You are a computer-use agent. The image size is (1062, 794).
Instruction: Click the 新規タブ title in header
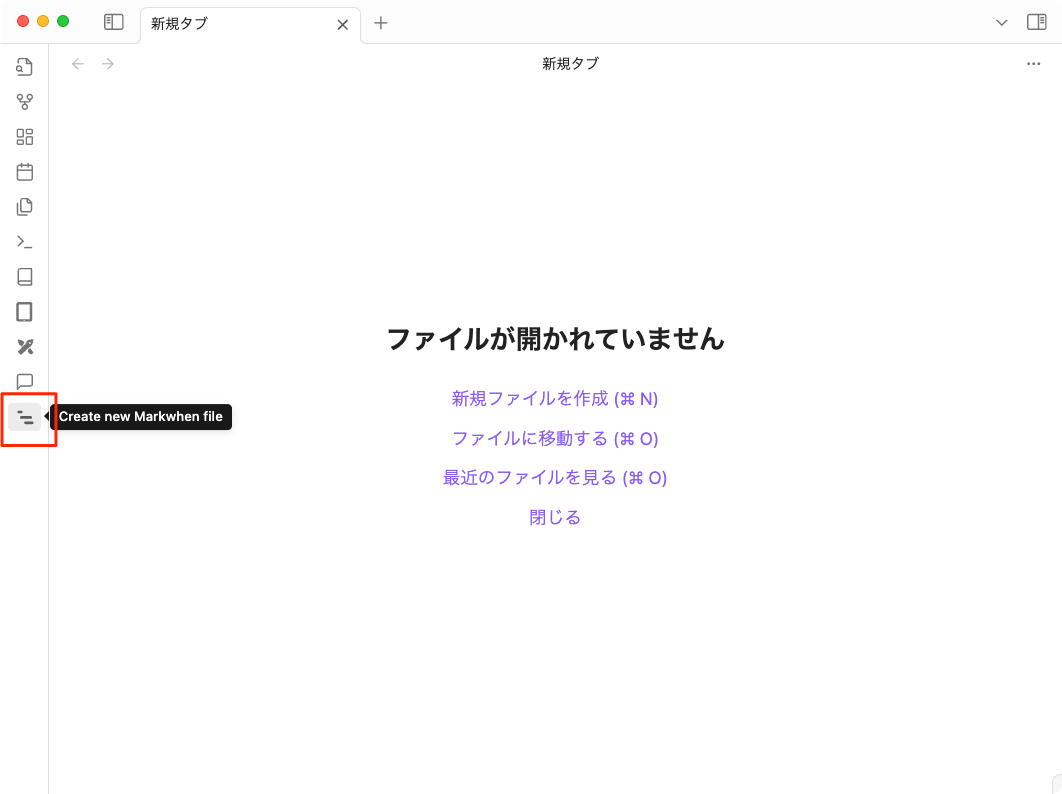point(570,64)
